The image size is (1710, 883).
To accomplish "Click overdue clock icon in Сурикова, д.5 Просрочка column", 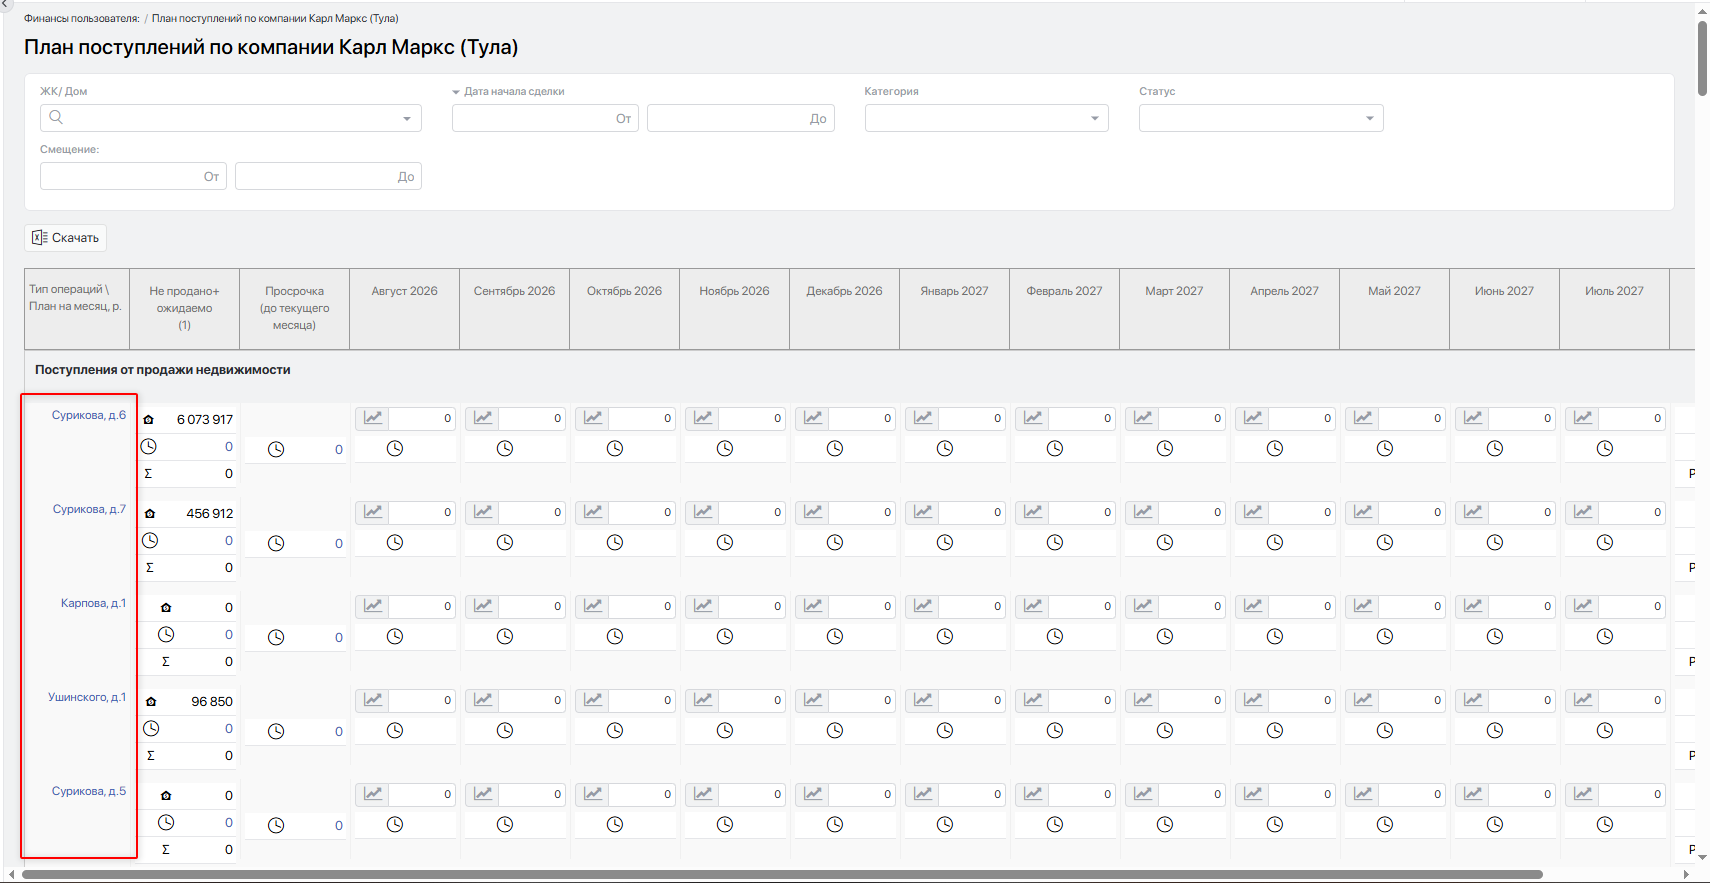I will (x=276, y=826).
